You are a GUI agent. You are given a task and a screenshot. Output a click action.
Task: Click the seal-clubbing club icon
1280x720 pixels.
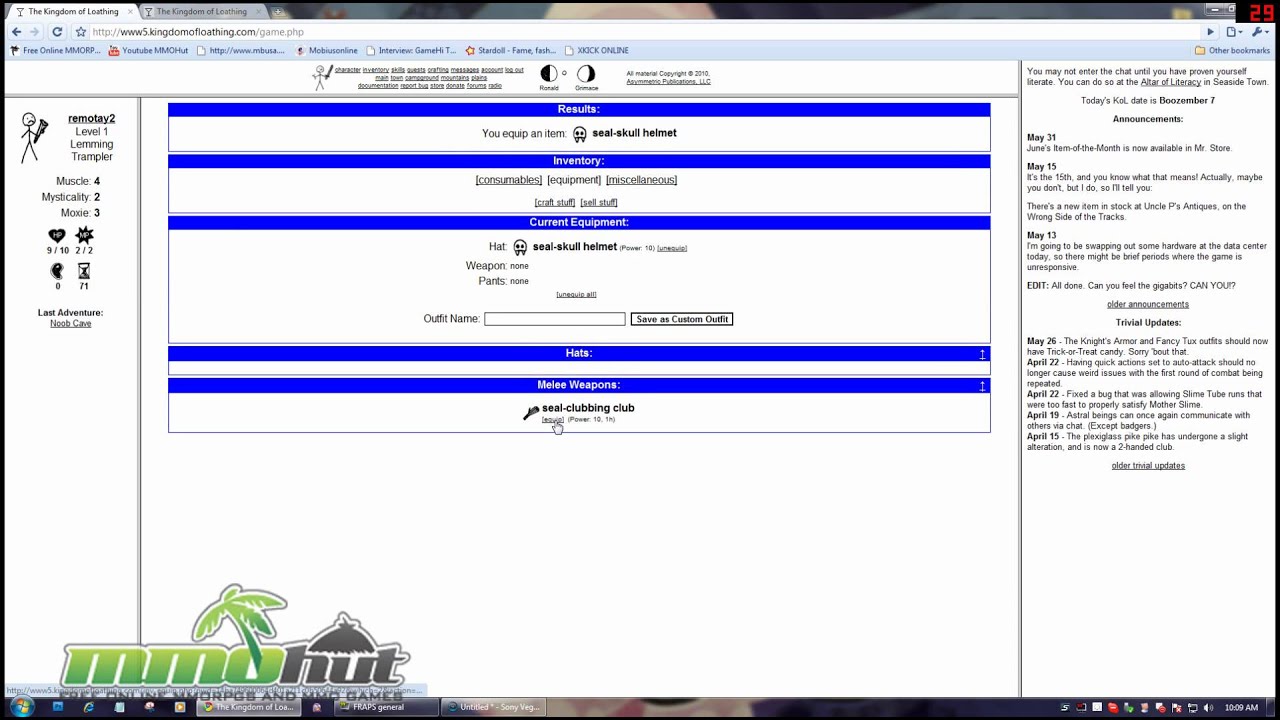pyautogui.click(x=531, y=412)
